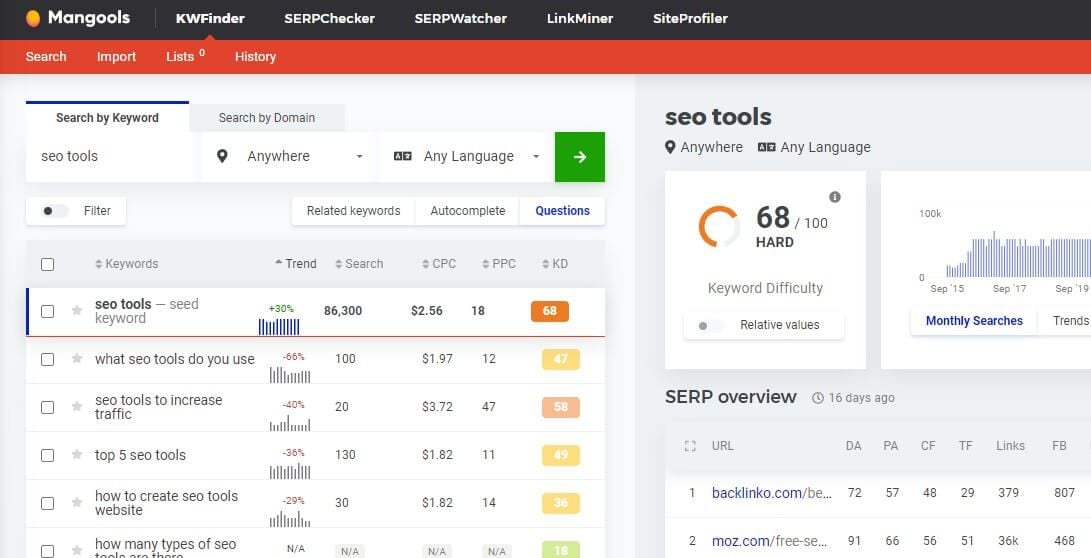
Task: Click the expand icon in SERP table header
Action: tap(690, 446)
